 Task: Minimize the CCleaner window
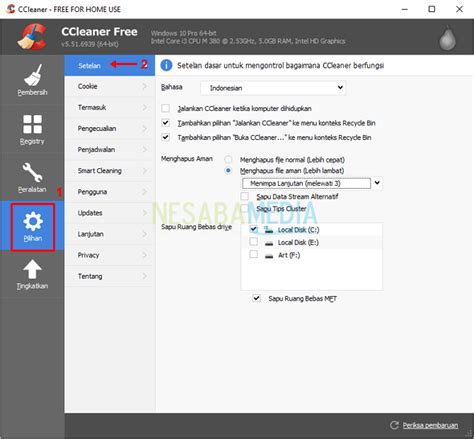point(405,9)
